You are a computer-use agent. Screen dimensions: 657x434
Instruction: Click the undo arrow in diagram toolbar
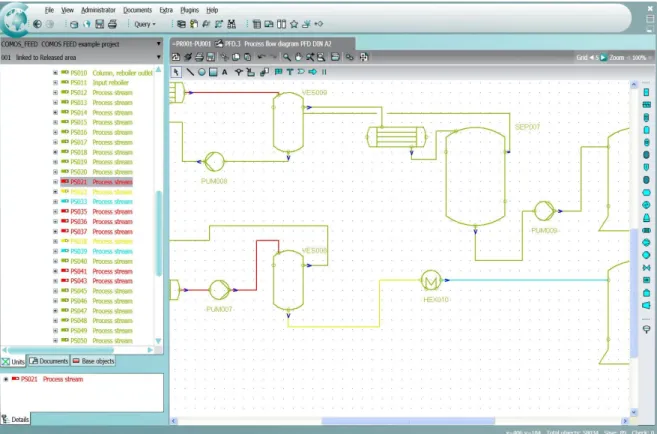261,57
